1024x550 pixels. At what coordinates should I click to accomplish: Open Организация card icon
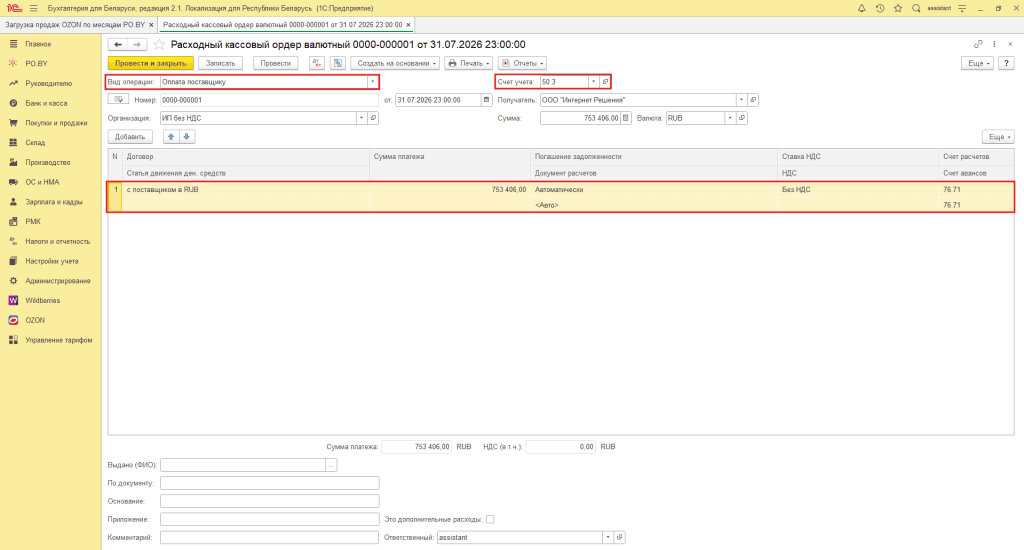[373, 118]
